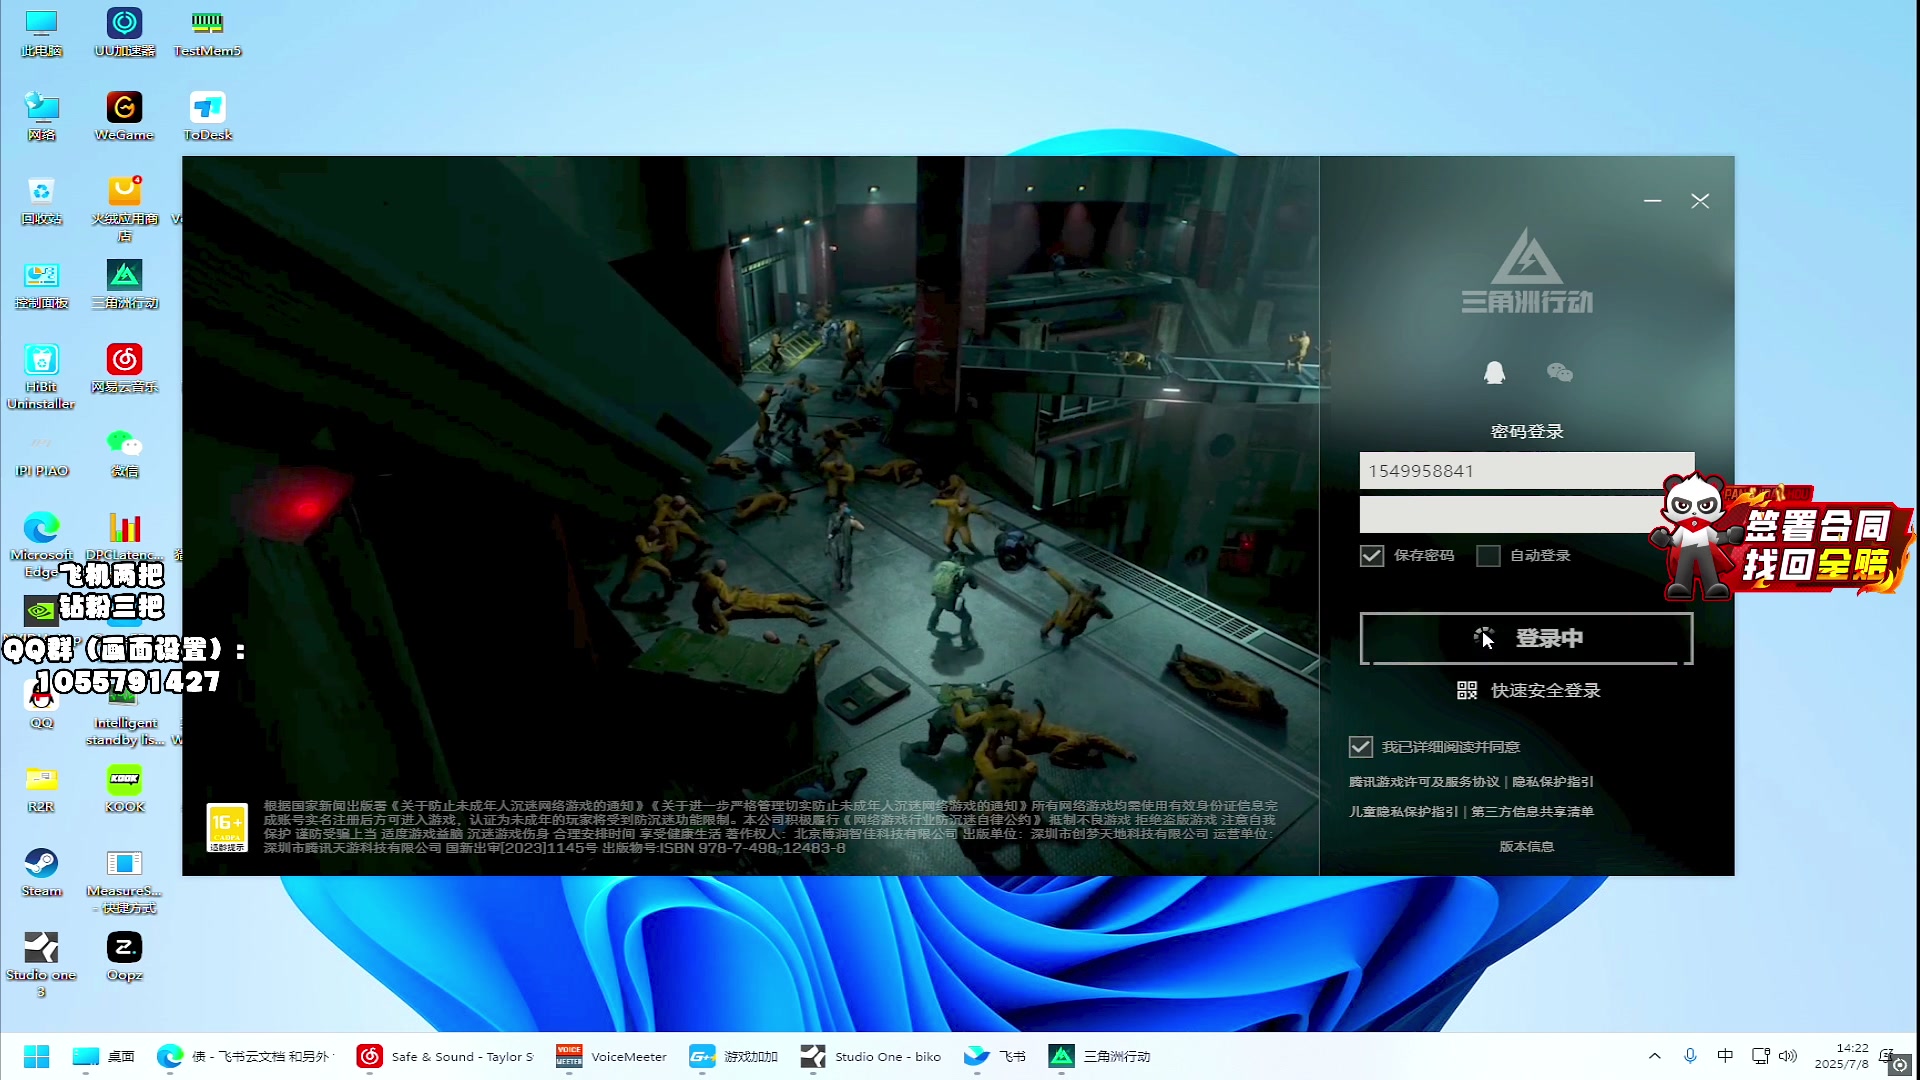
Task: Select the QQ penguin login icon
Action: pos(1494,372)
